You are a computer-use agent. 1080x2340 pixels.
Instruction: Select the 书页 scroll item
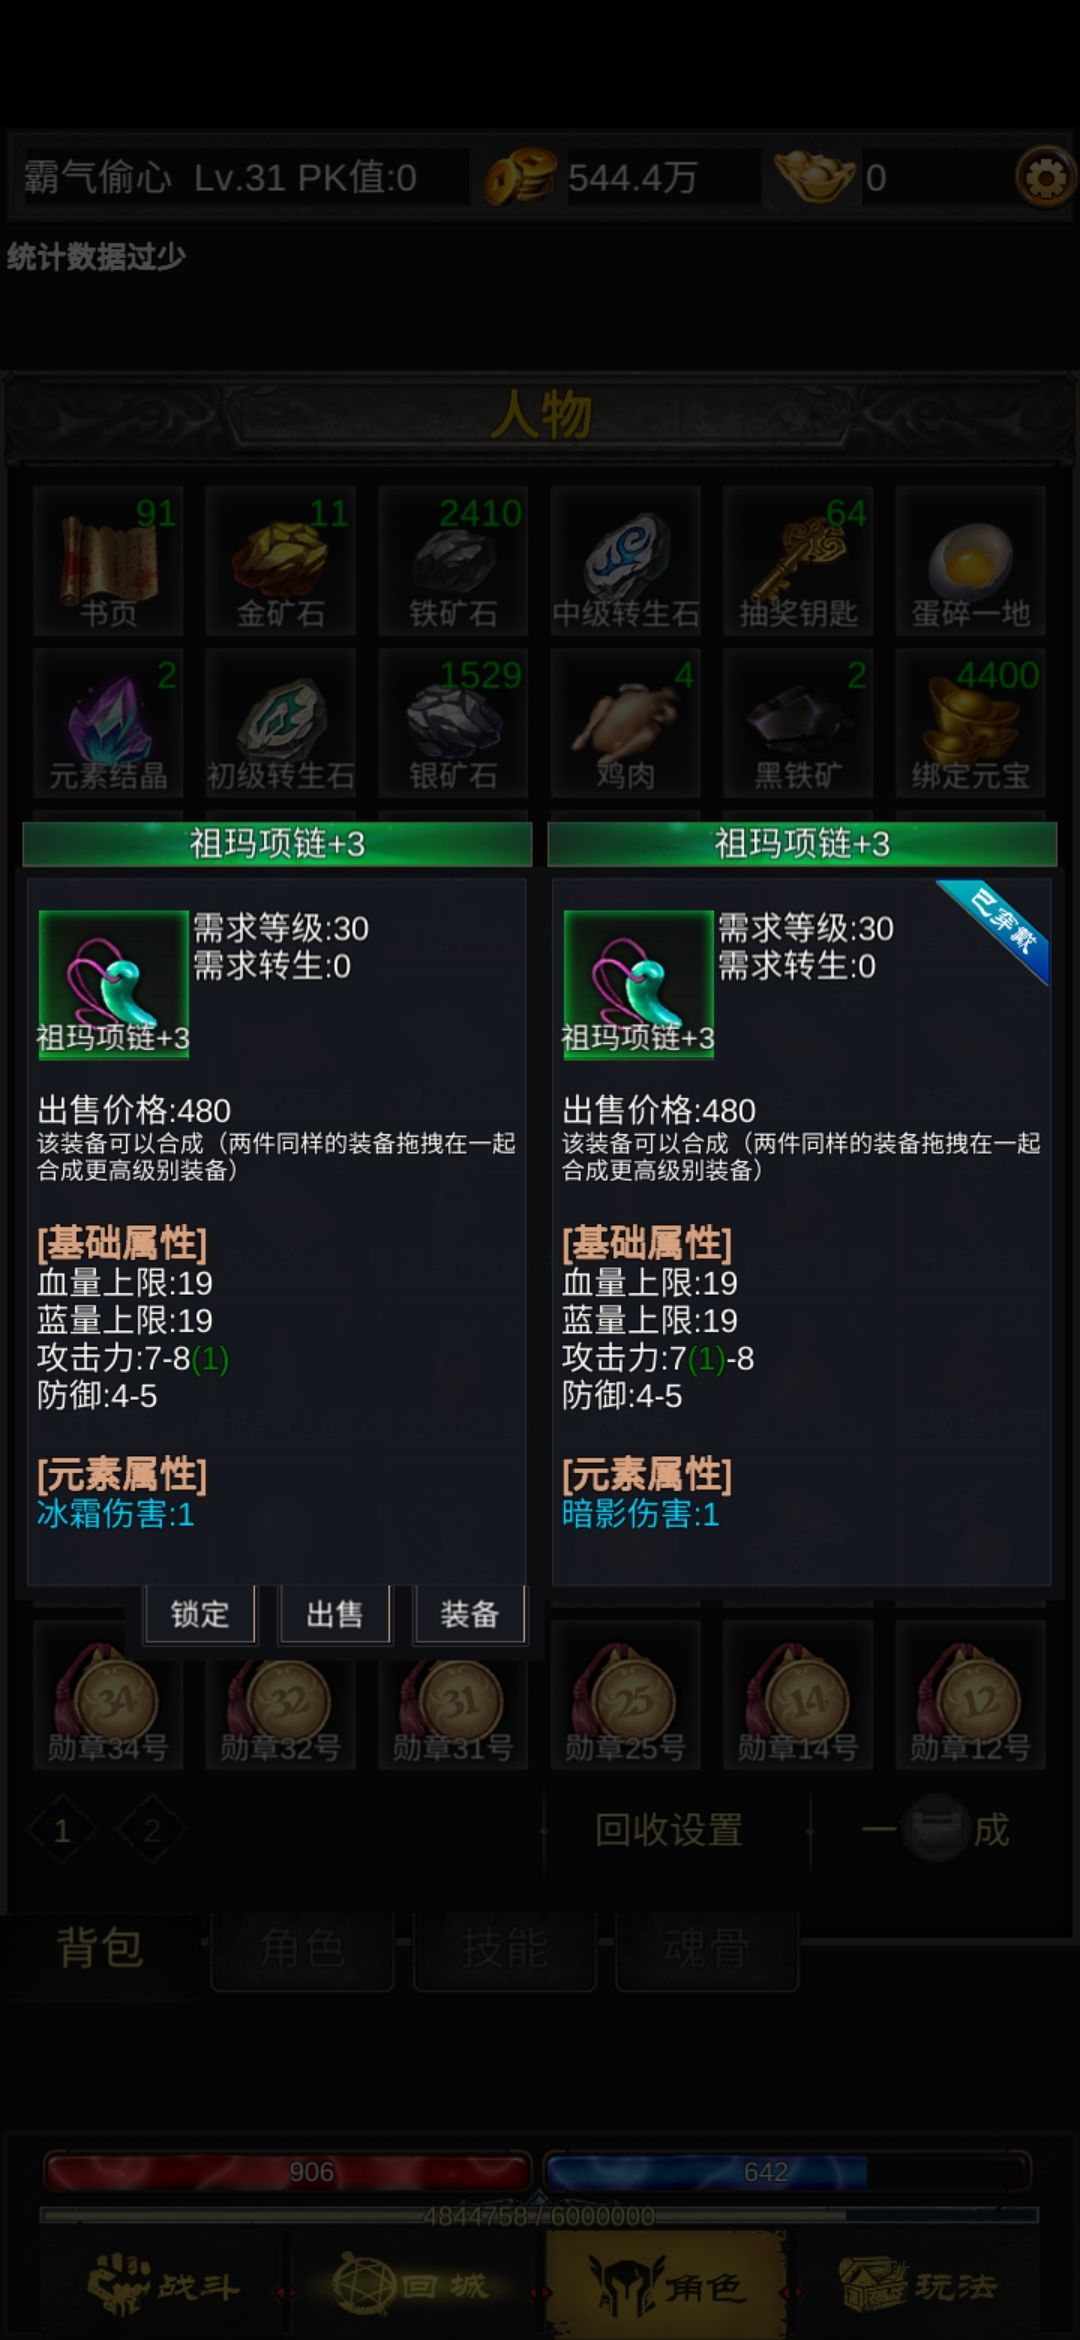108,561
